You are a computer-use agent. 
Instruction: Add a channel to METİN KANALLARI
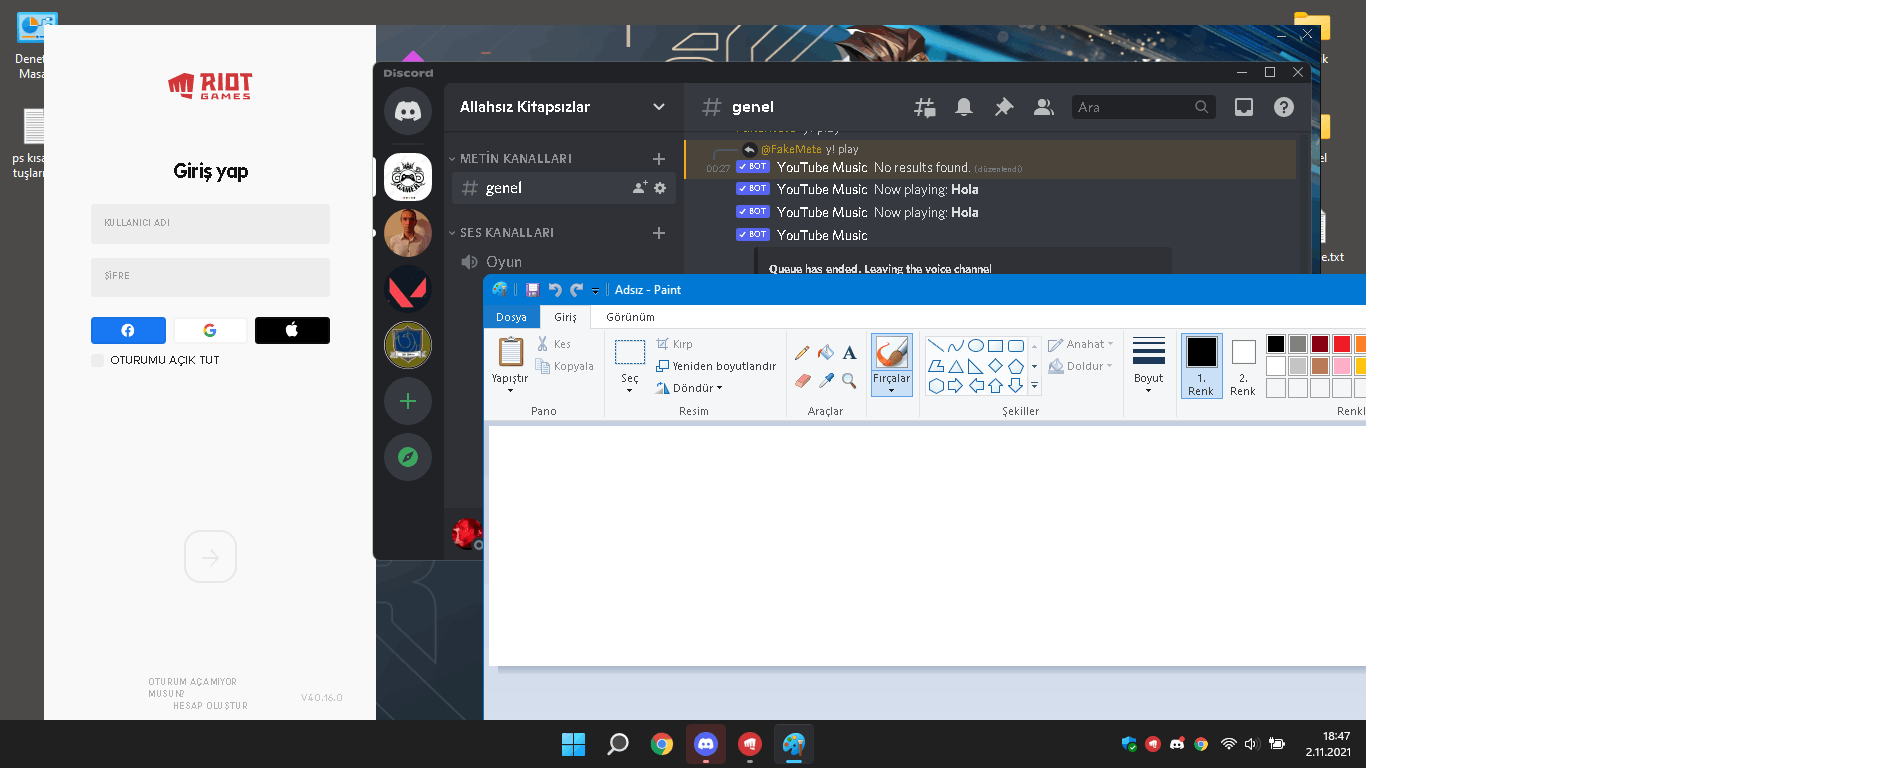[x=659, y=159]
